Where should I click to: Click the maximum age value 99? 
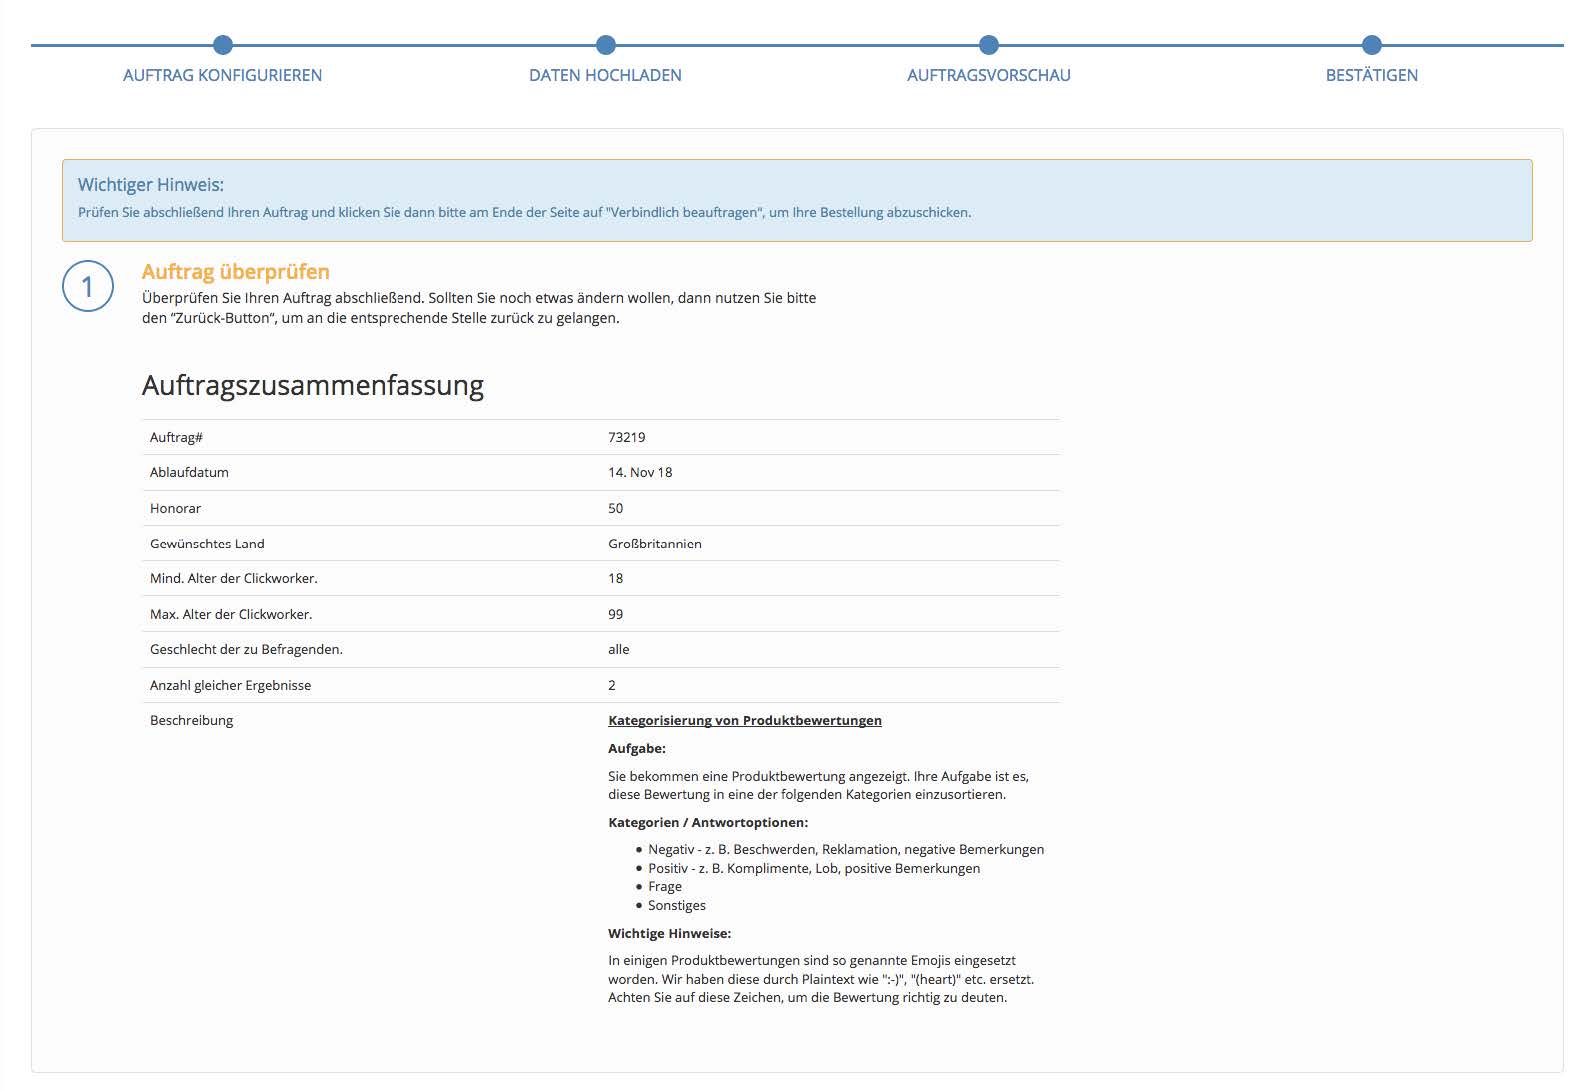tap(616, 614)
